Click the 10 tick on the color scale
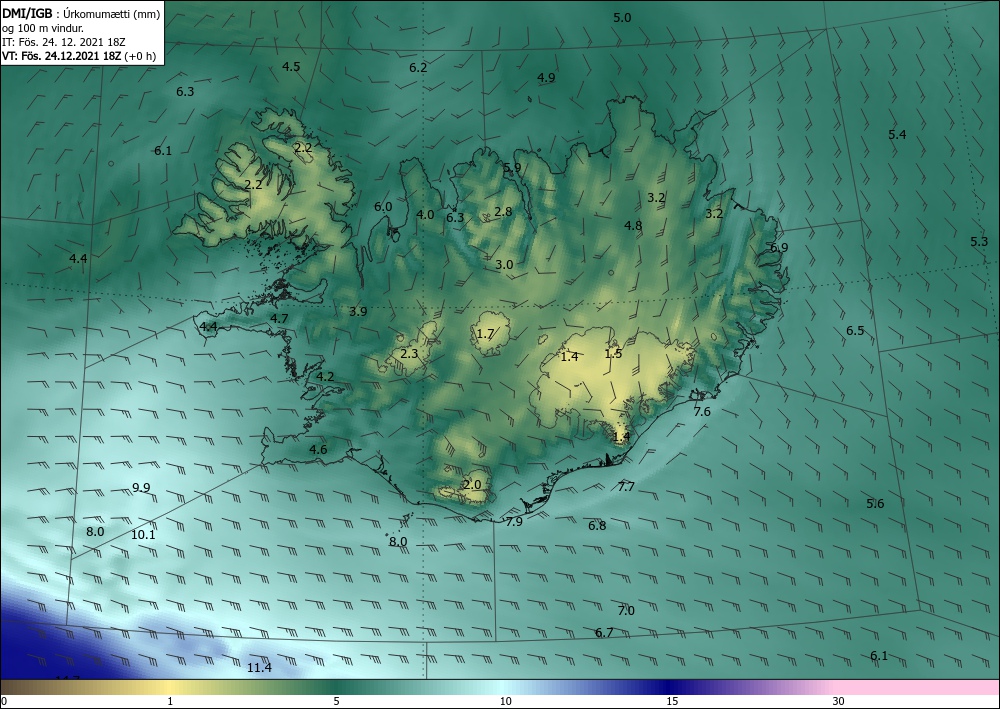This screenshot has width=1000, height=709. pos(505,702)
